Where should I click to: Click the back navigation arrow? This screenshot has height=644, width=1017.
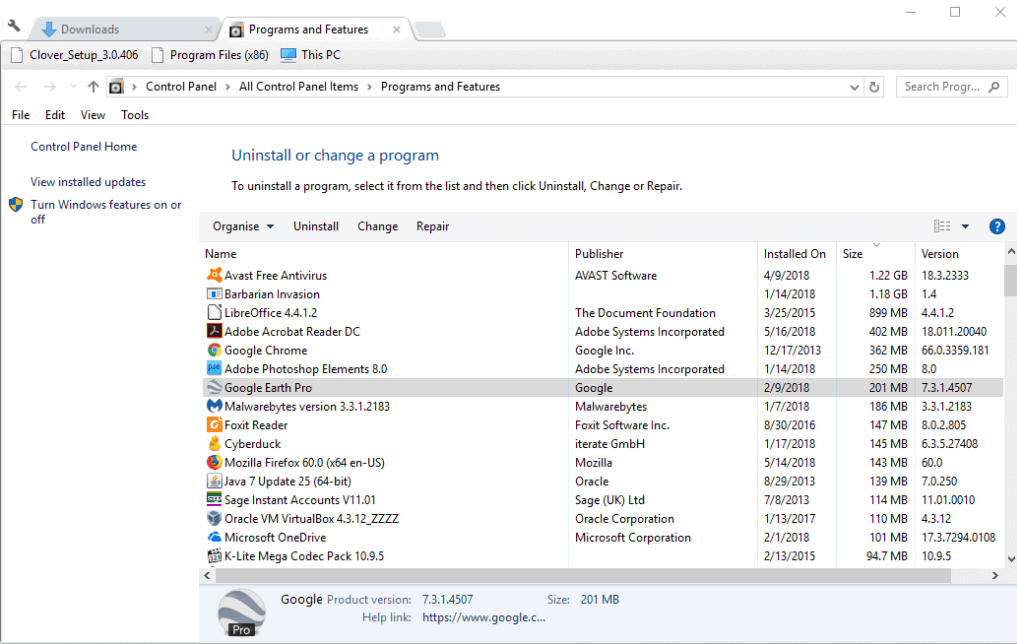coord(21,87)
